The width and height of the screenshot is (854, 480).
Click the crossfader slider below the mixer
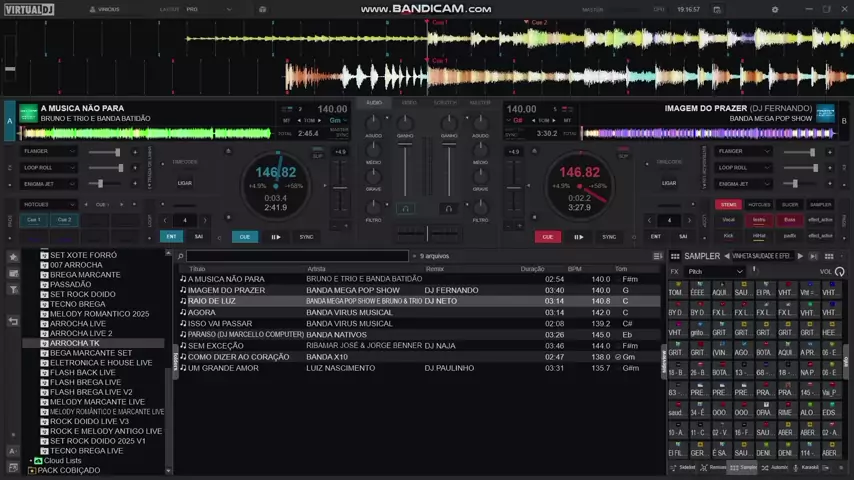(427, 234)
